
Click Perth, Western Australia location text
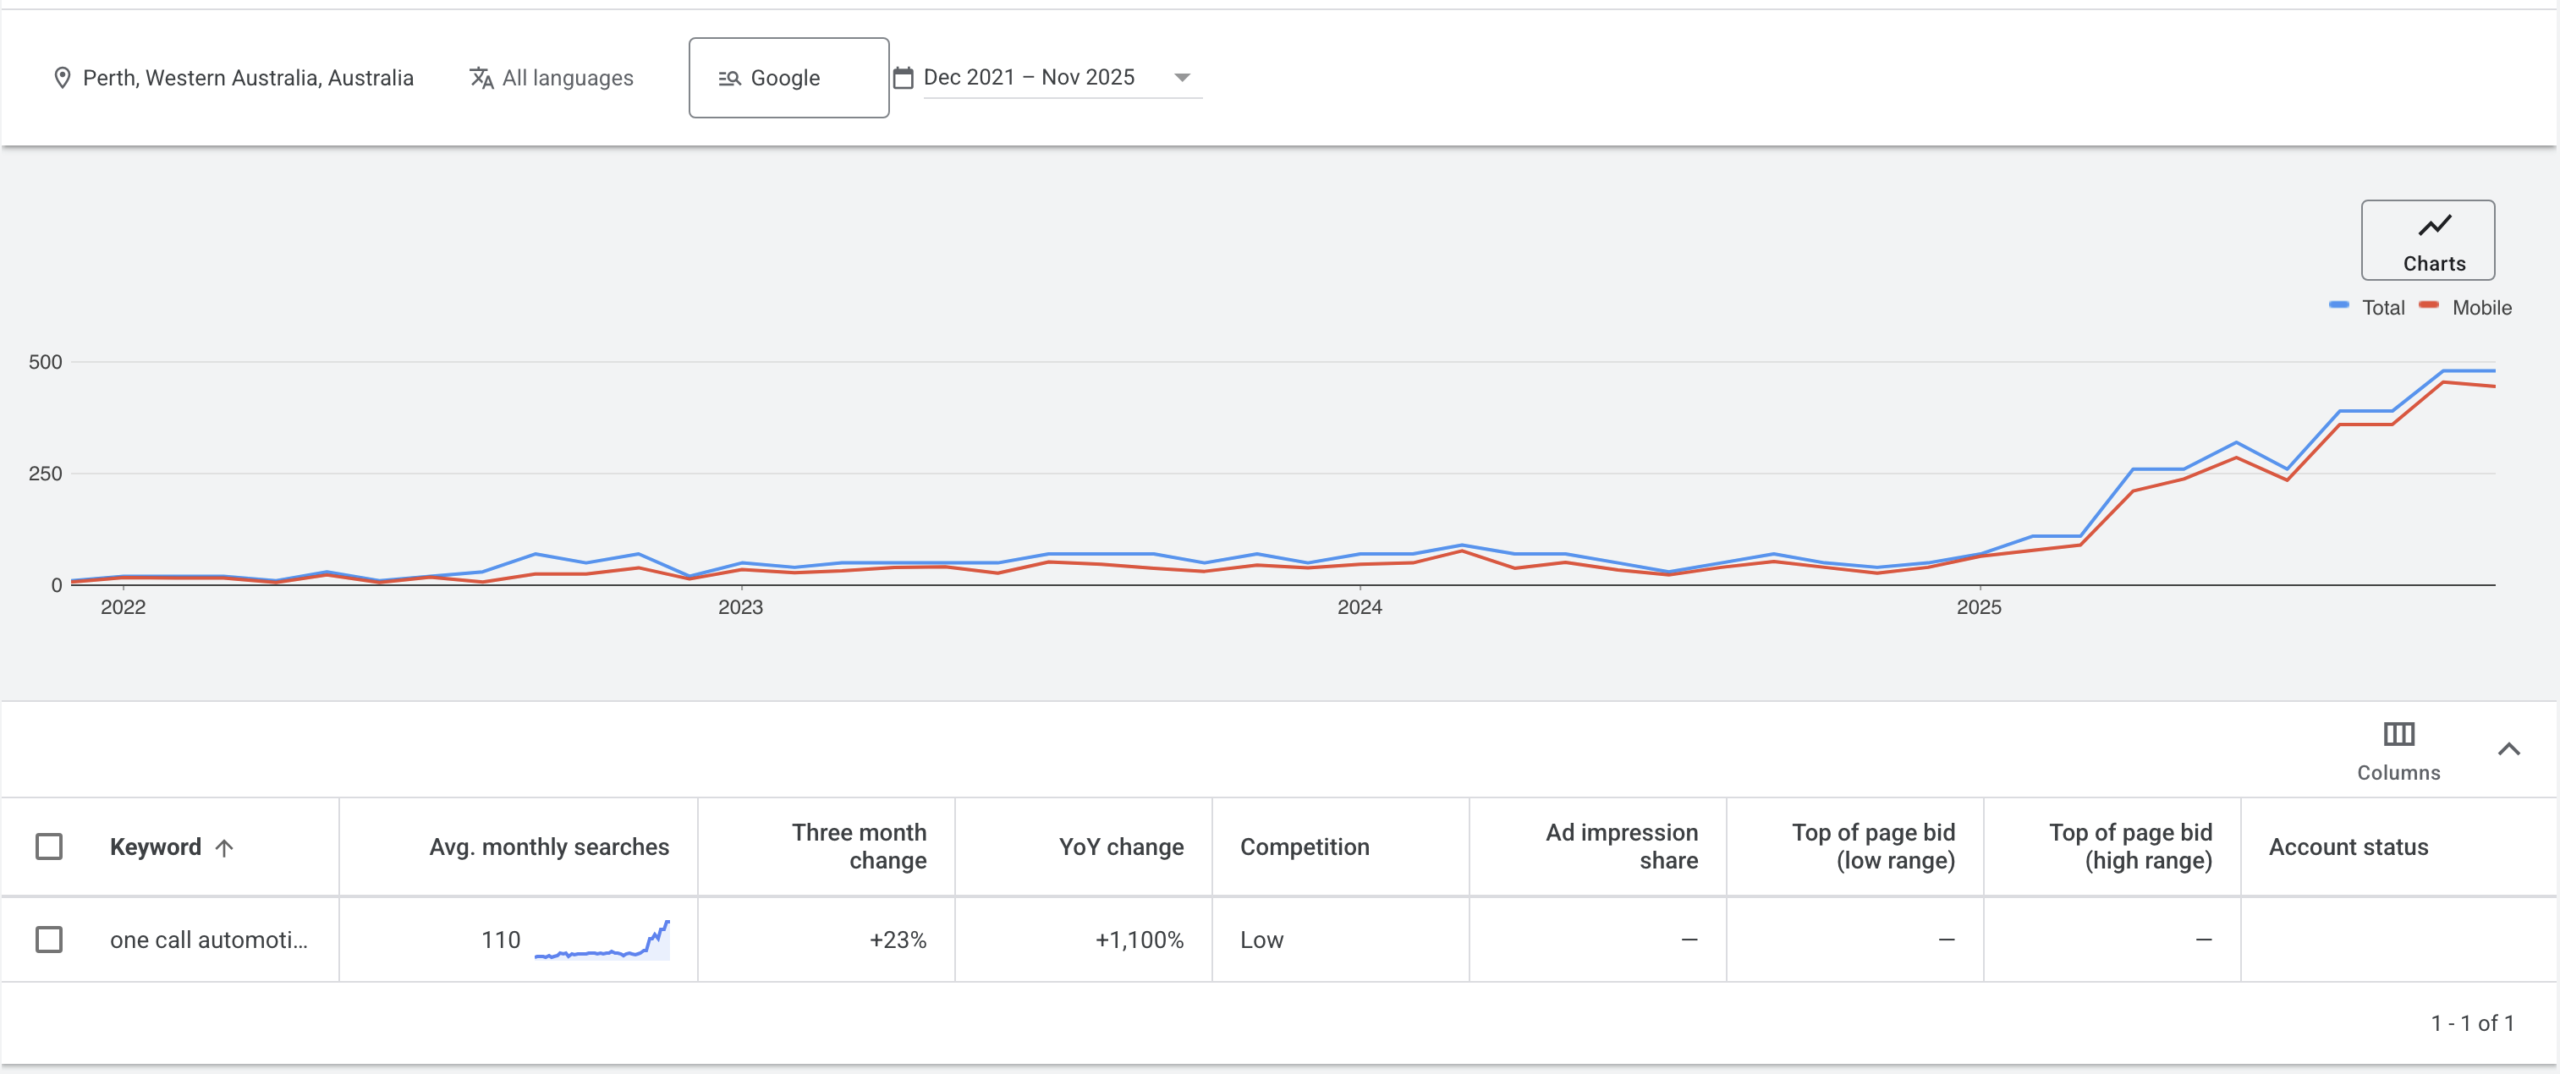[248, 78]
